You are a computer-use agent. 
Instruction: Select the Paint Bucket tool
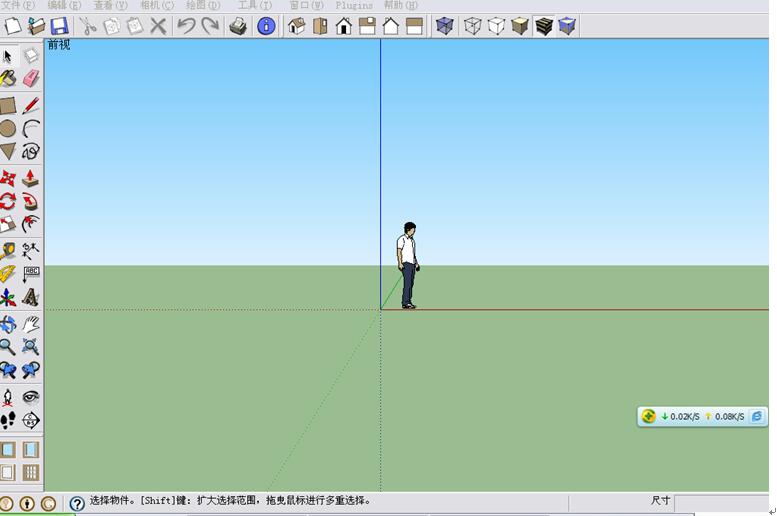[8, 79]
